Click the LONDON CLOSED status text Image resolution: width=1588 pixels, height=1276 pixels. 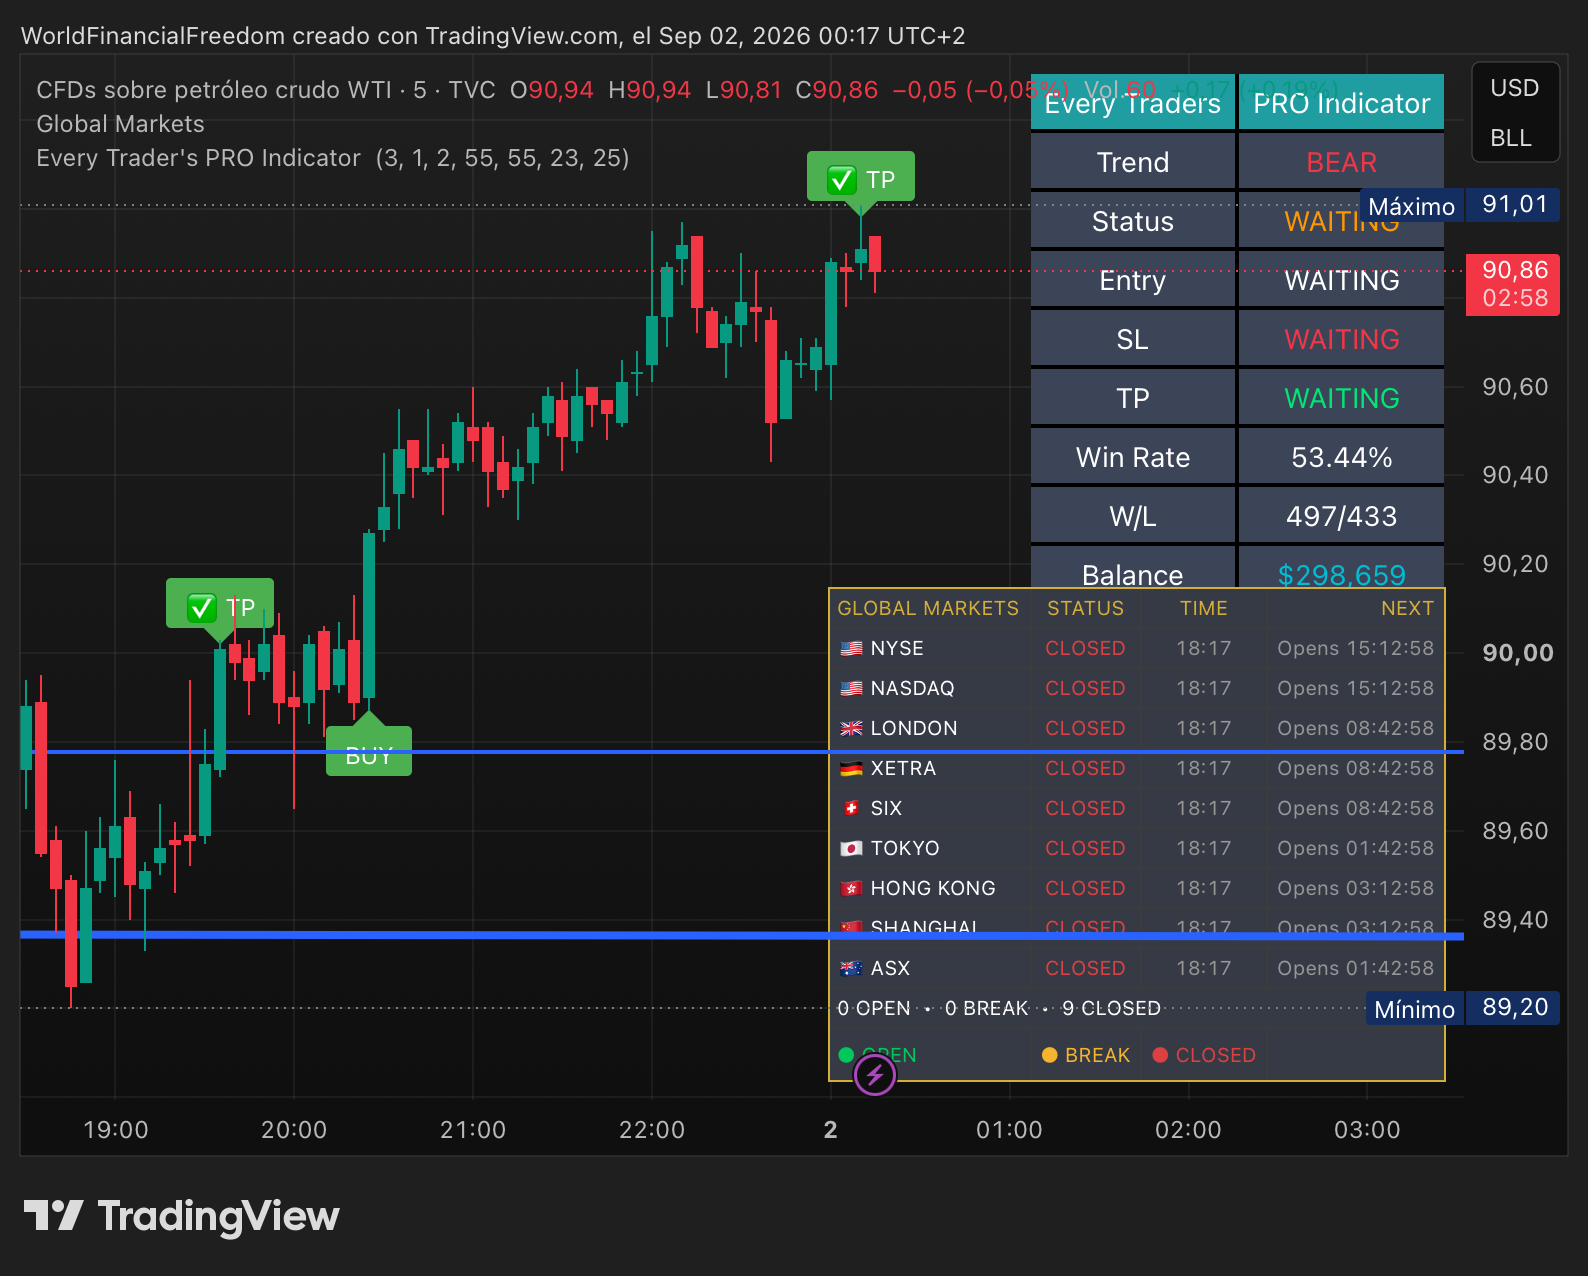[1085, 728]
